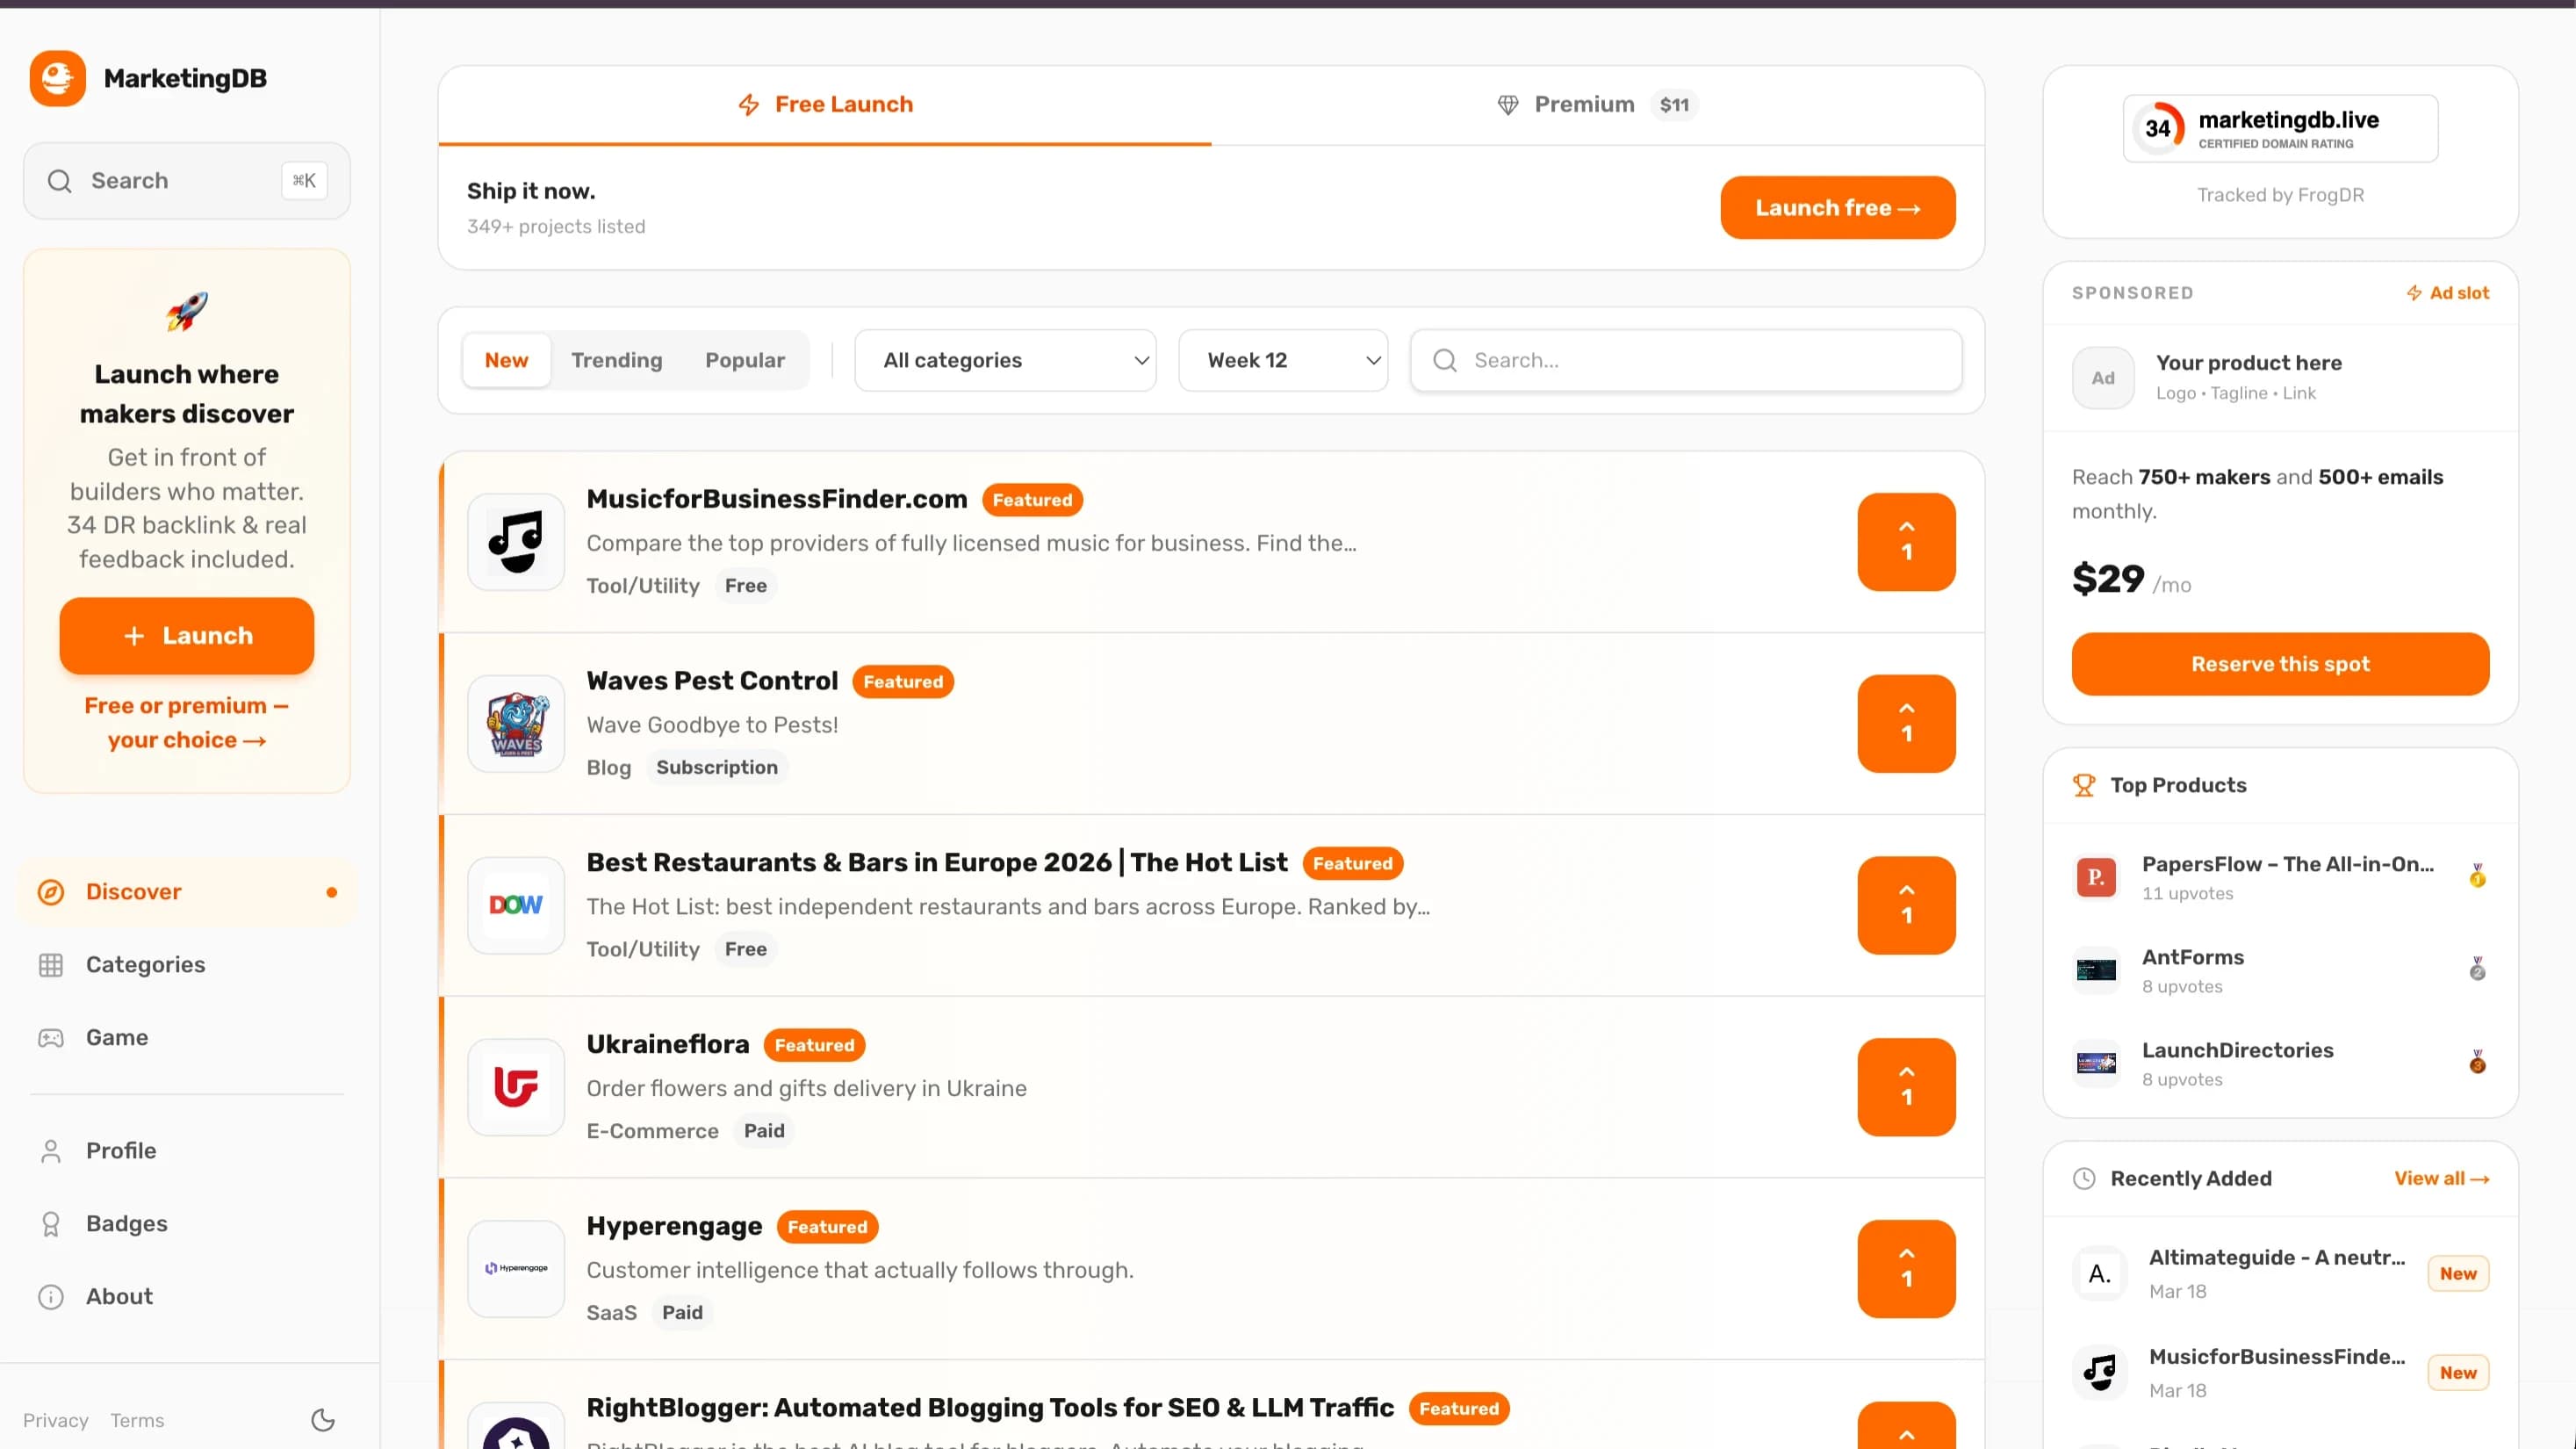Upvote Waves Pest Control

[x=1906, y=723]
